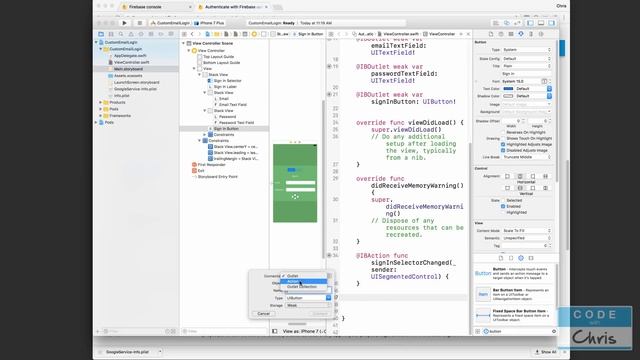Stop the running build

(x=140, y=23)
